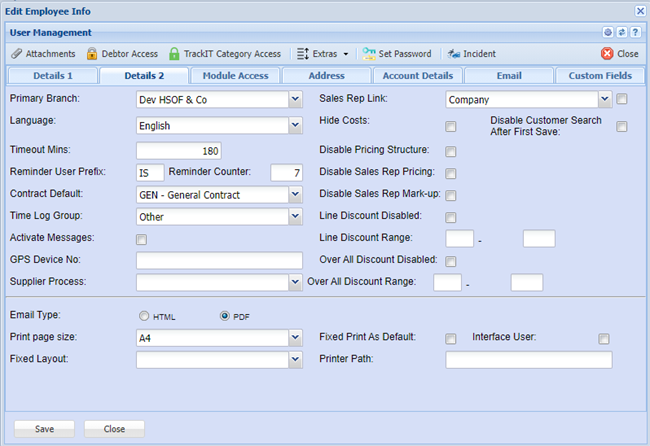
Task: Open the Contract Default dropdown
Action: [295, 195]
